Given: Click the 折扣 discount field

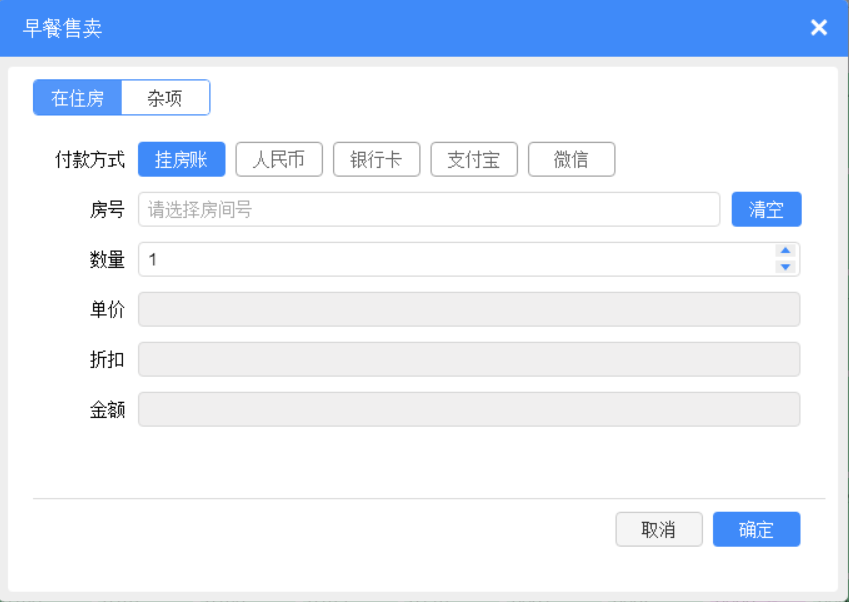Looking at the screenshot, I should point(469,359).
